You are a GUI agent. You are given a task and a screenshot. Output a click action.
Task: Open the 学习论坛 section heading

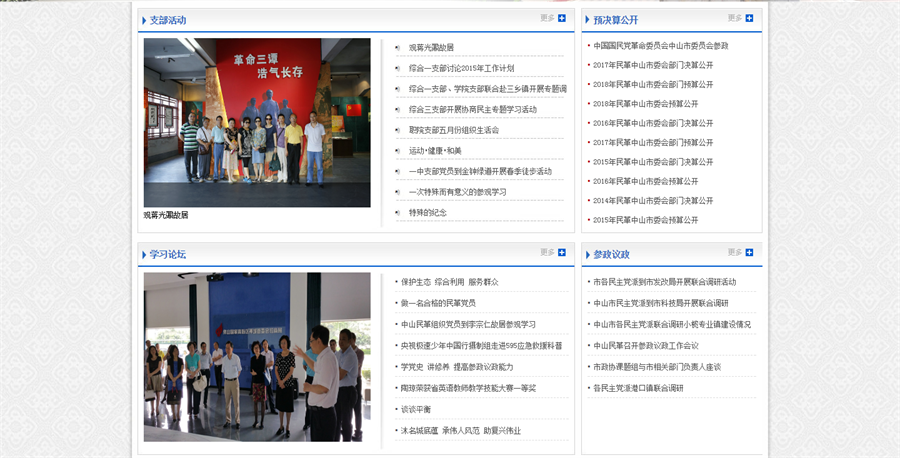click(x=168, y=254)
